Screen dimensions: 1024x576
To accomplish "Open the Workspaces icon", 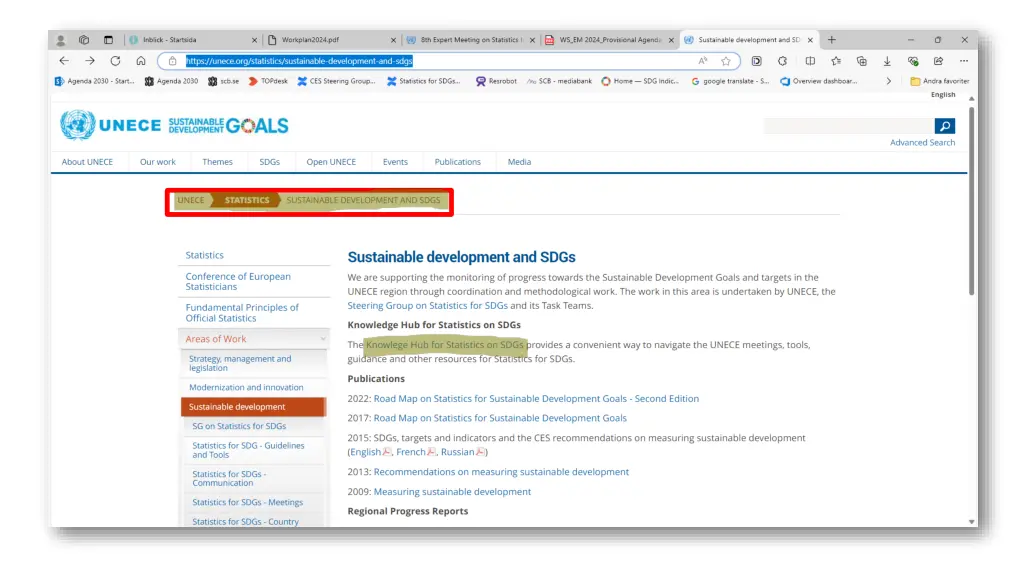I will click(x=84, y=40).
